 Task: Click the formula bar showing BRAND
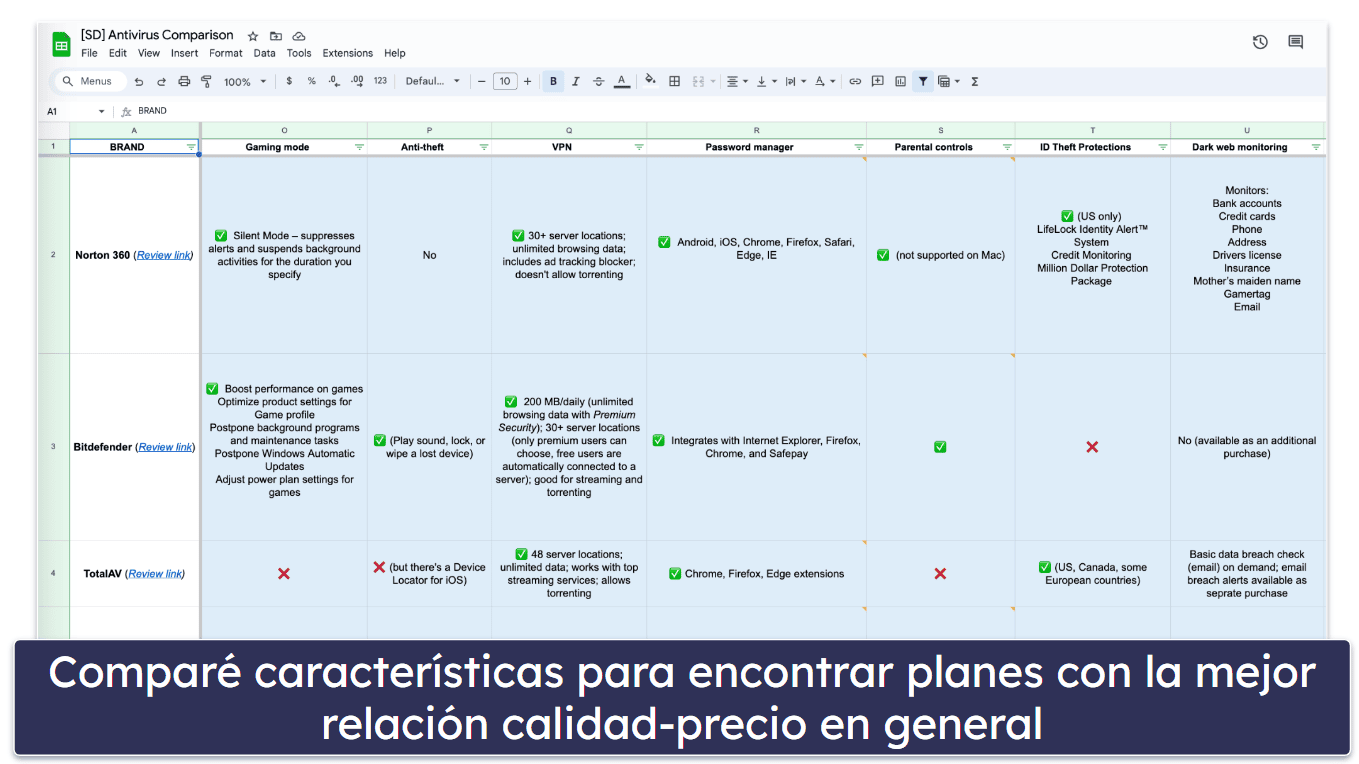tap(730, 111)
